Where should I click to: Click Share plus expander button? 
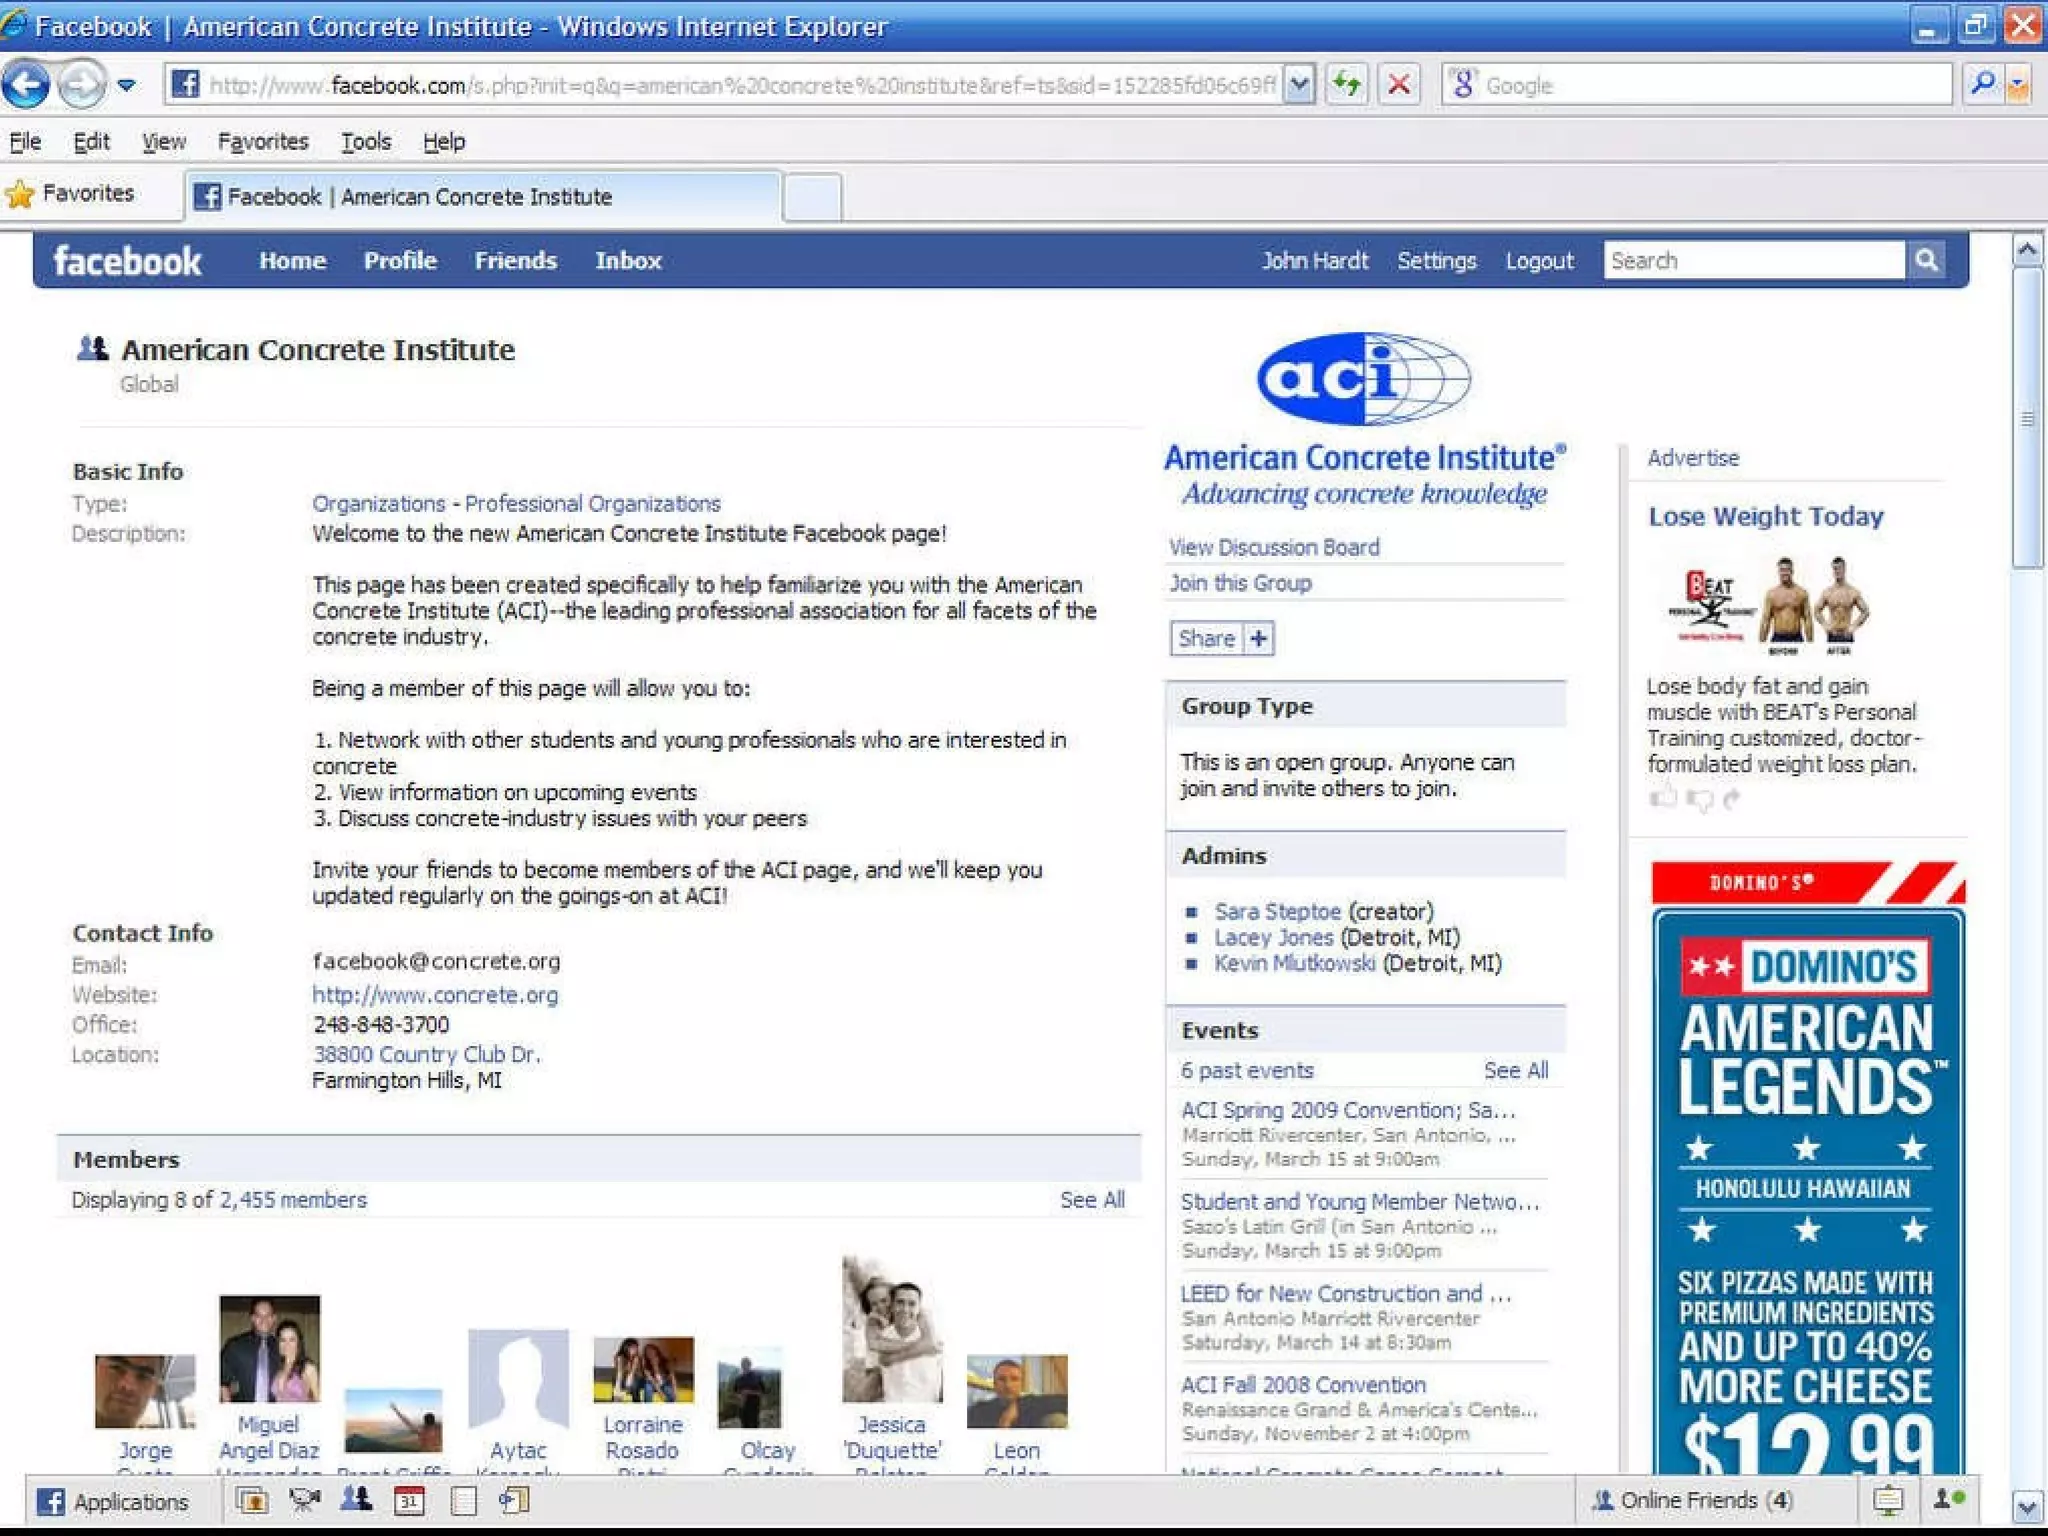tap(1258, 638)
